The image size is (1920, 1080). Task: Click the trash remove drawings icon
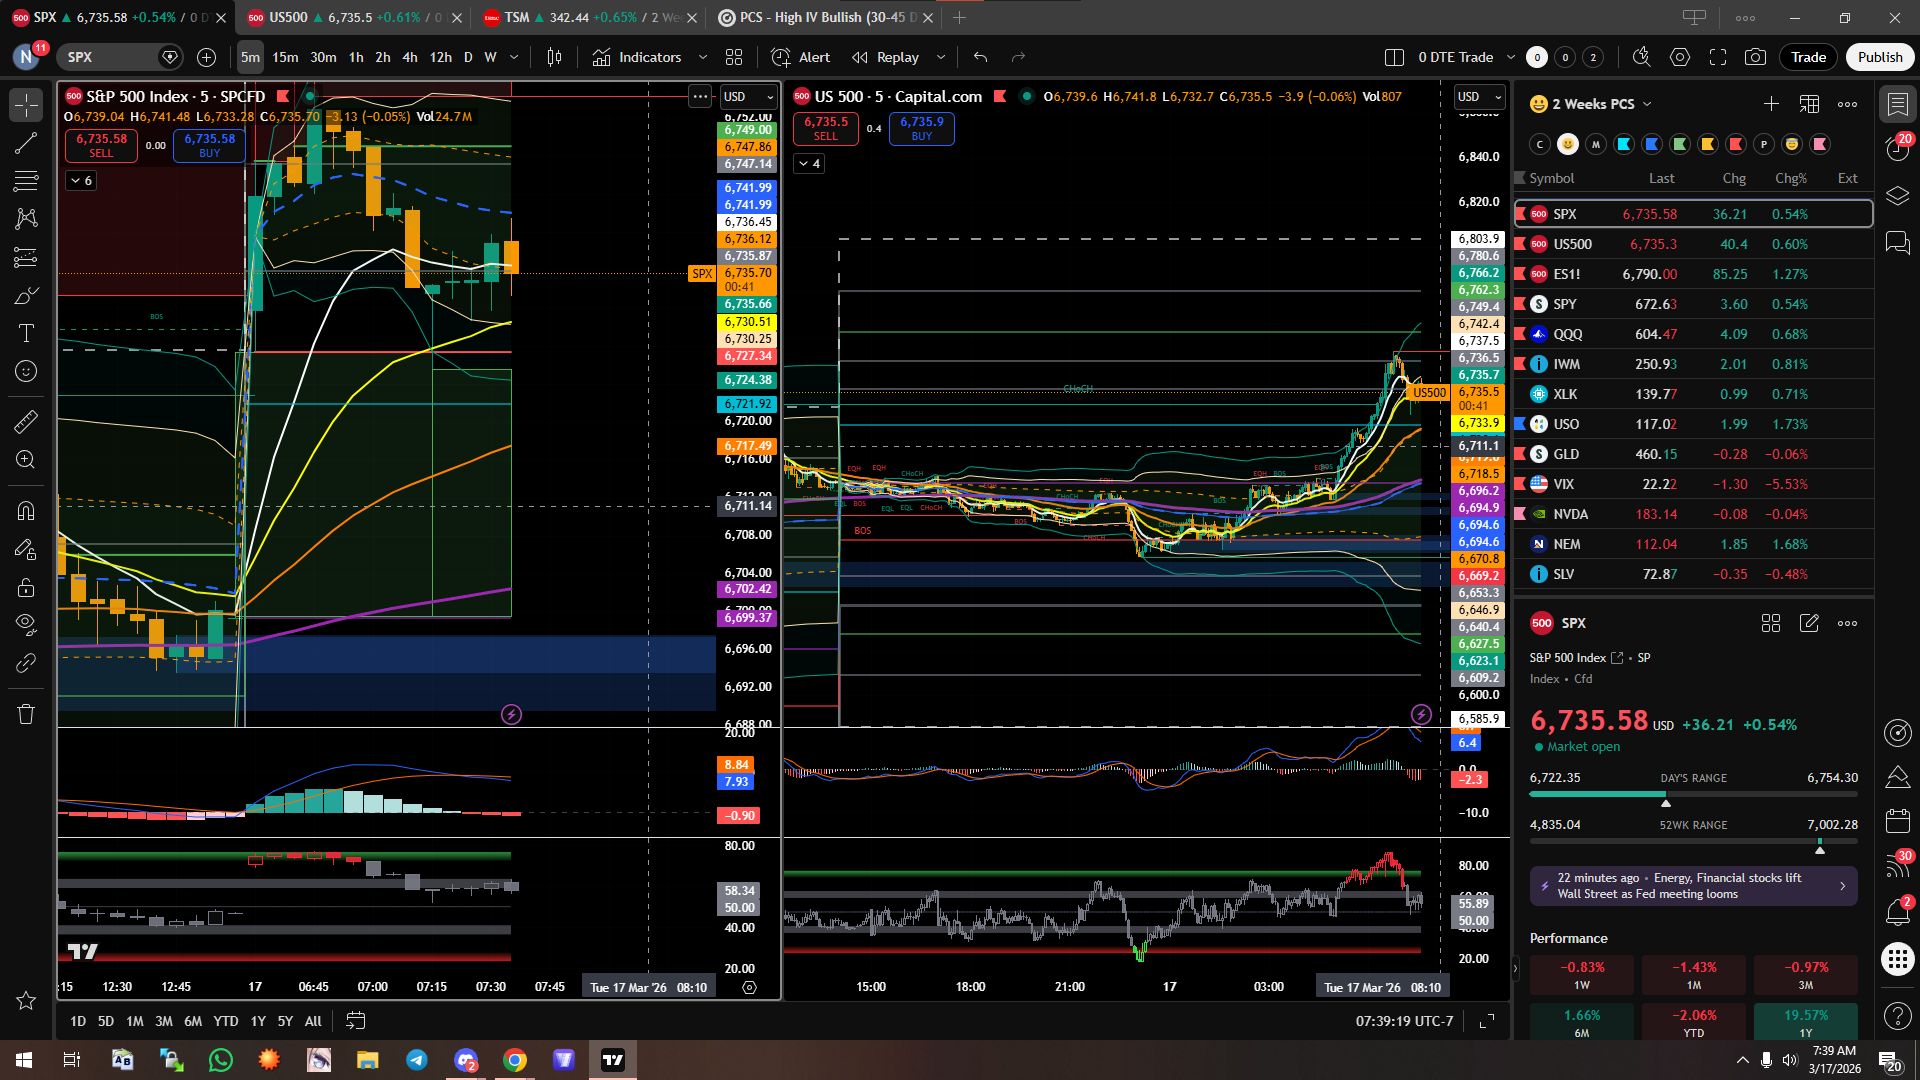pos(26,714)
